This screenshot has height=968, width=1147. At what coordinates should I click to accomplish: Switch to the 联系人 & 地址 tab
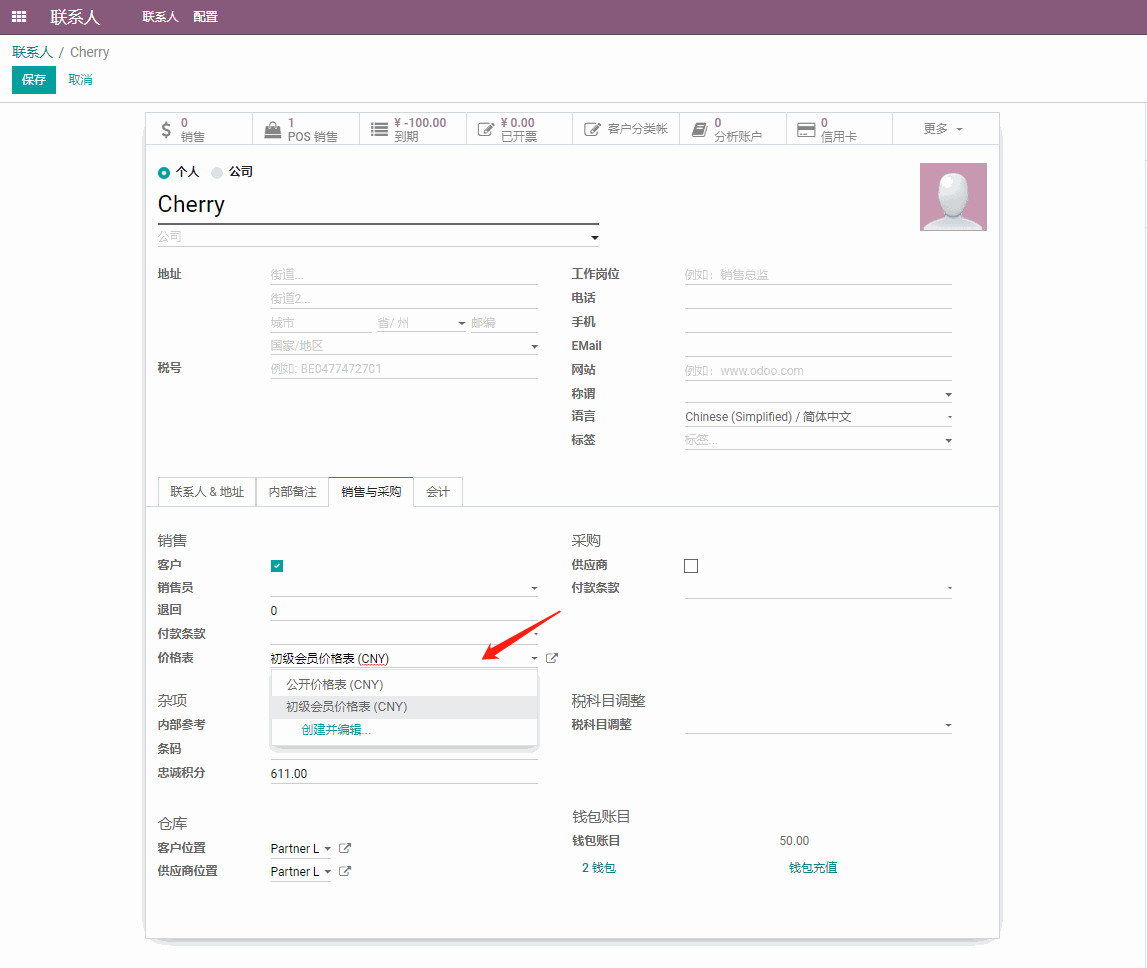pyautogui.click(x=207, y=492)
